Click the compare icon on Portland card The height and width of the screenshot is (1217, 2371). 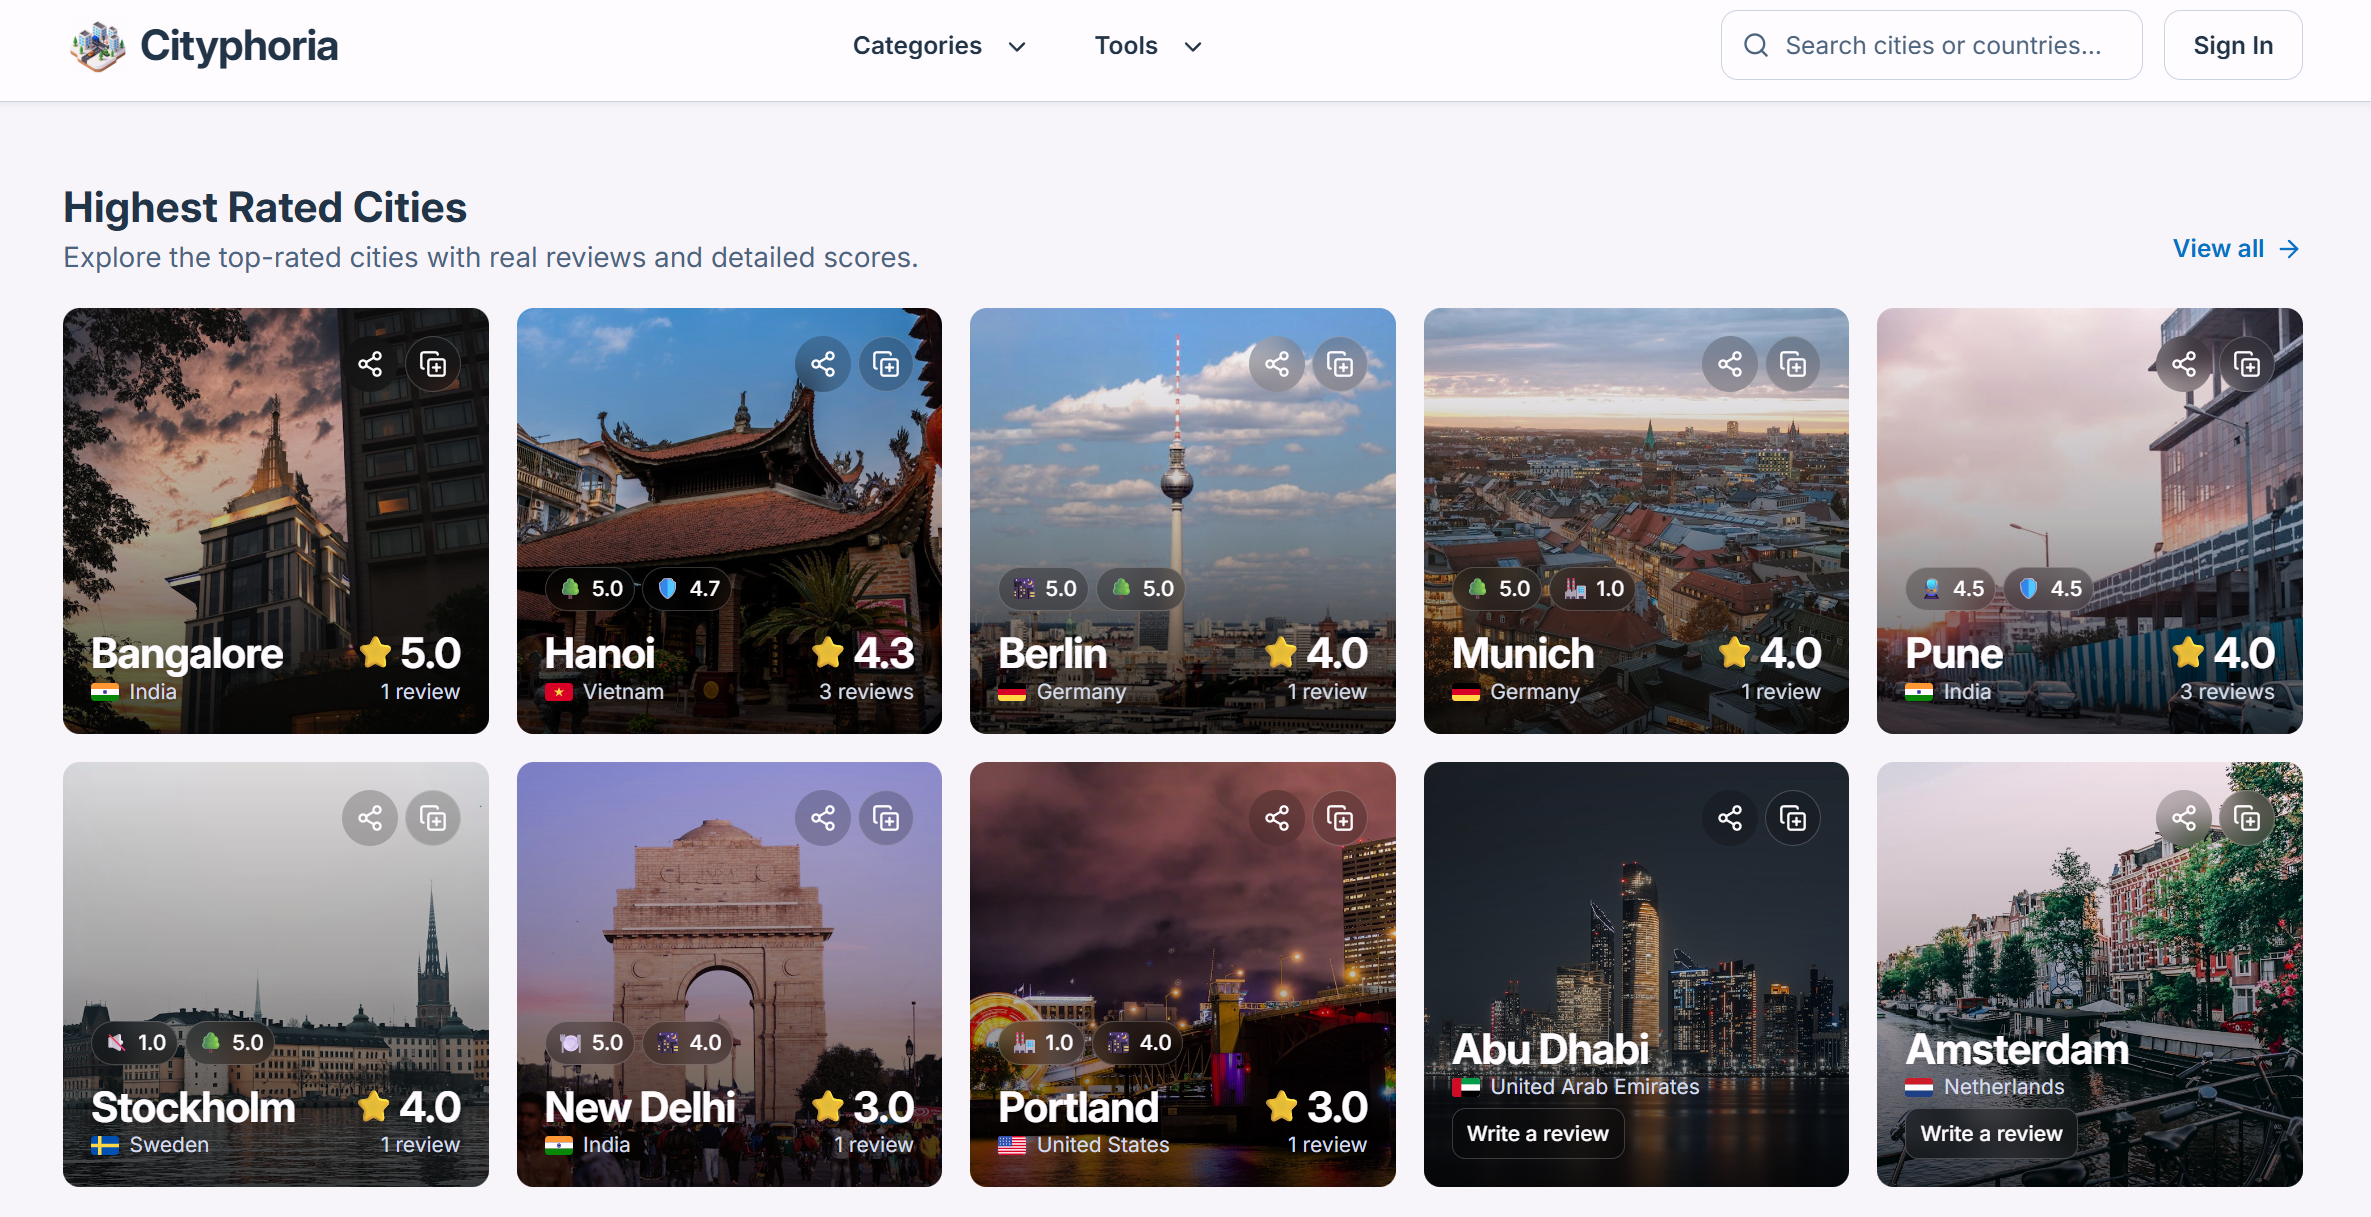tap(1340, 818)
